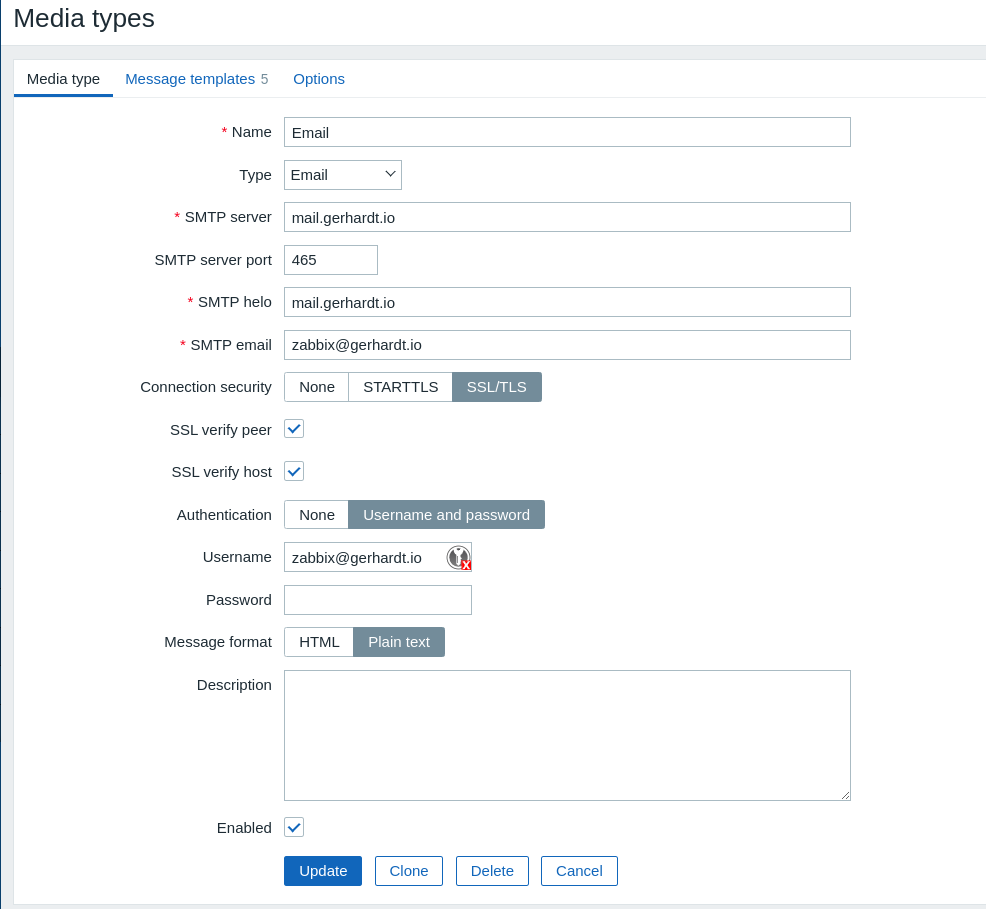
Task: Click inside the Description text area
Action: (566, 735)
